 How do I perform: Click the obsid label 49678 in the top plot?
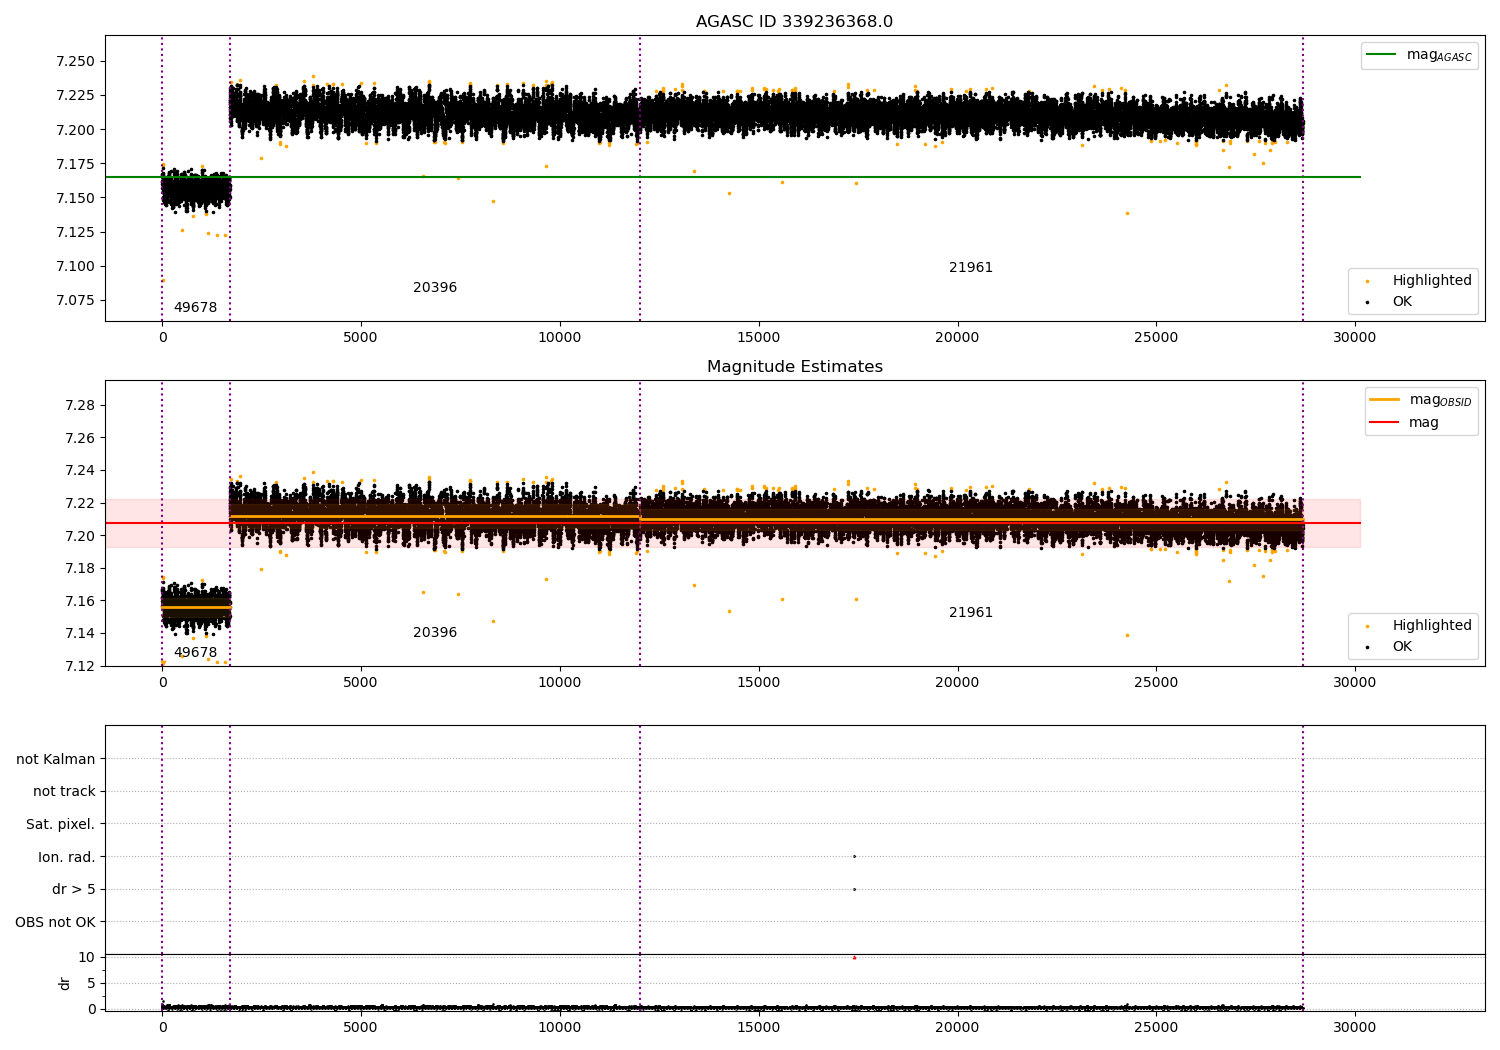coord(195,307)
